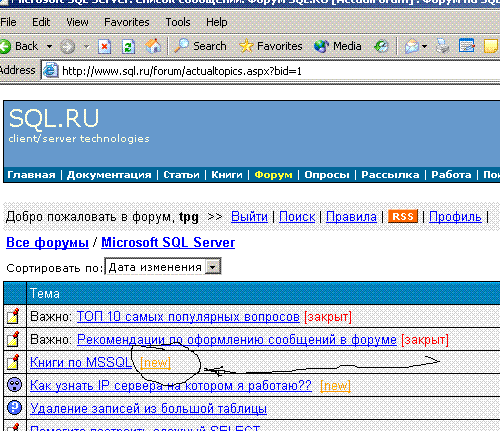Log out via Выйти link
This screenshot has width=500, height=432.
tap(249, 217)
